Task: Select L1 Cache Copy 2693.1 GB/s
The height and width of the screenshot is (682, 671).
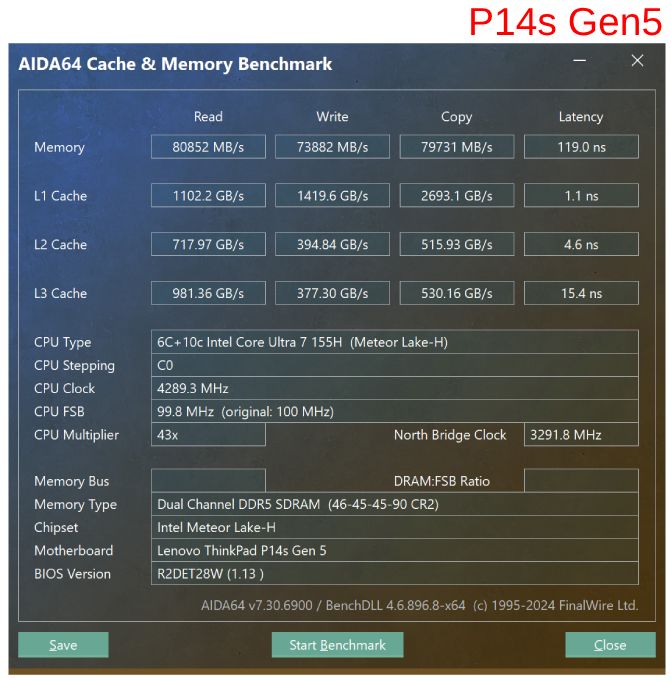Action: pyautogui.click(x=457, y=195)
